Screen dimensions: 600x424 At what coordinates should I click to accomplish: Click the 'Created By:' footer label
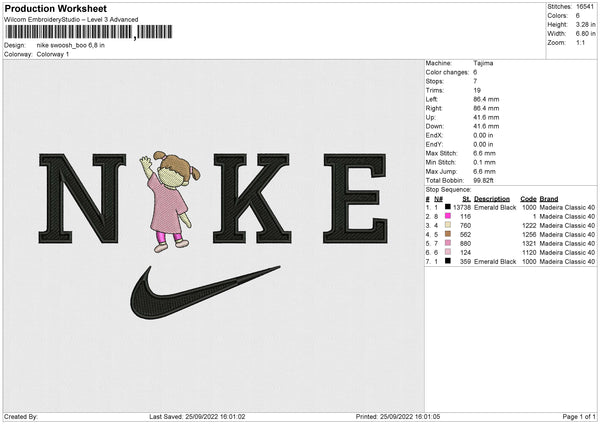pos(21,416)
